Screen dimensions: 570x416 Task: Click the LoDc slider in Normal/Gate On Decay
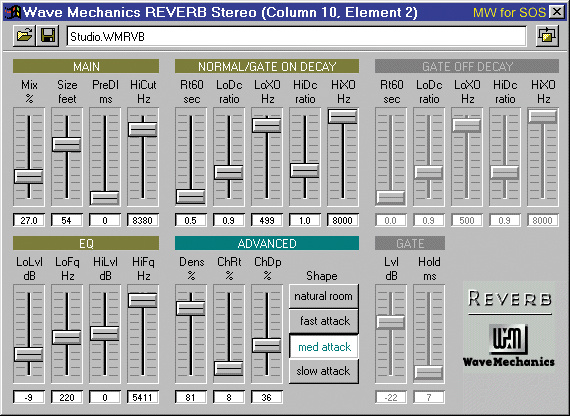pos(229,172)
